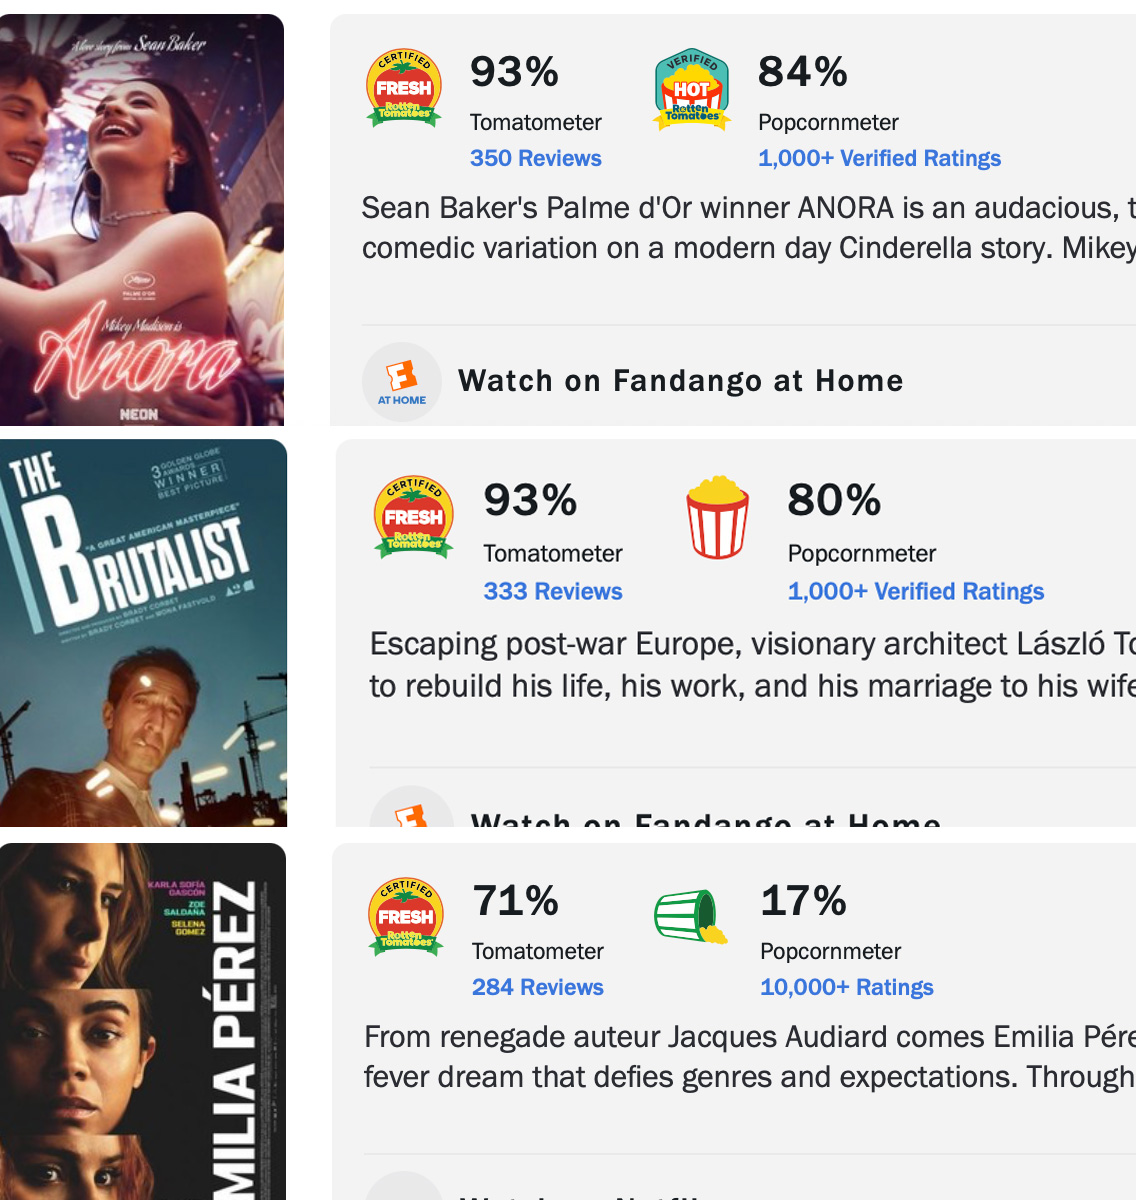1136x1200 pixels.
Task: Click Anora's Certified Fresh tomato badge
Action: coord(404,88)
